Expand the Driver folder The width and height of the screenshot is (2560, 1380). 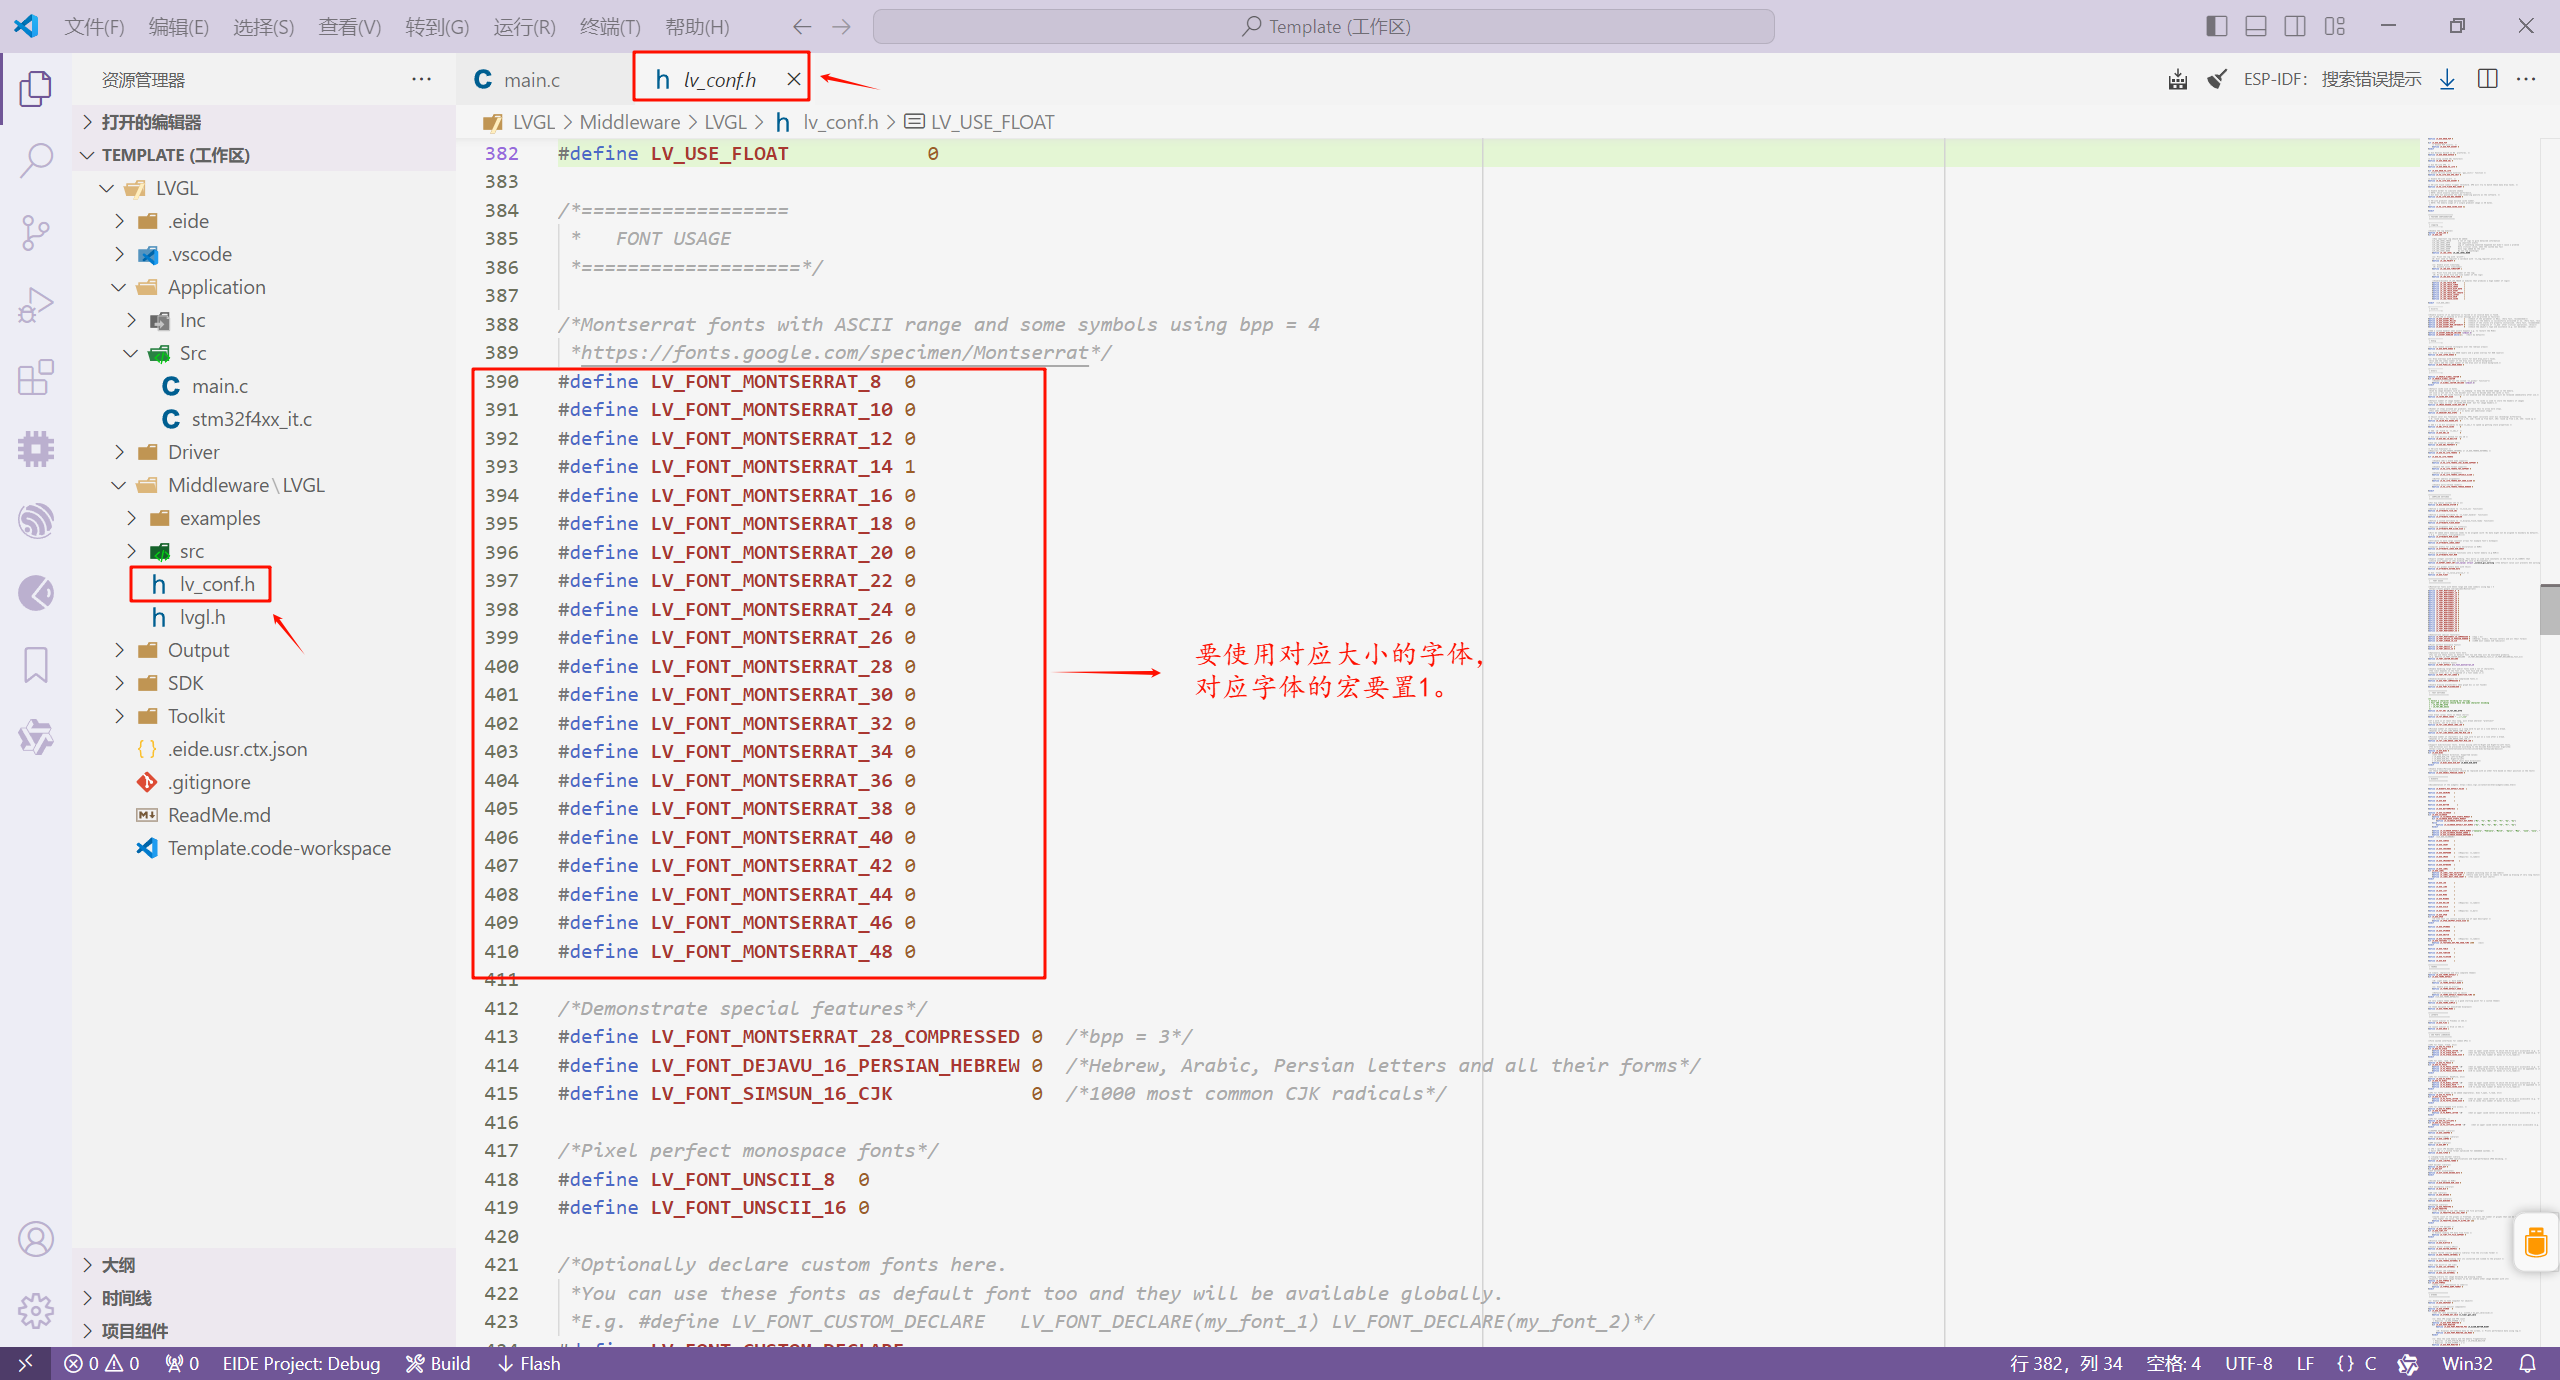click(x=193, y=452)
